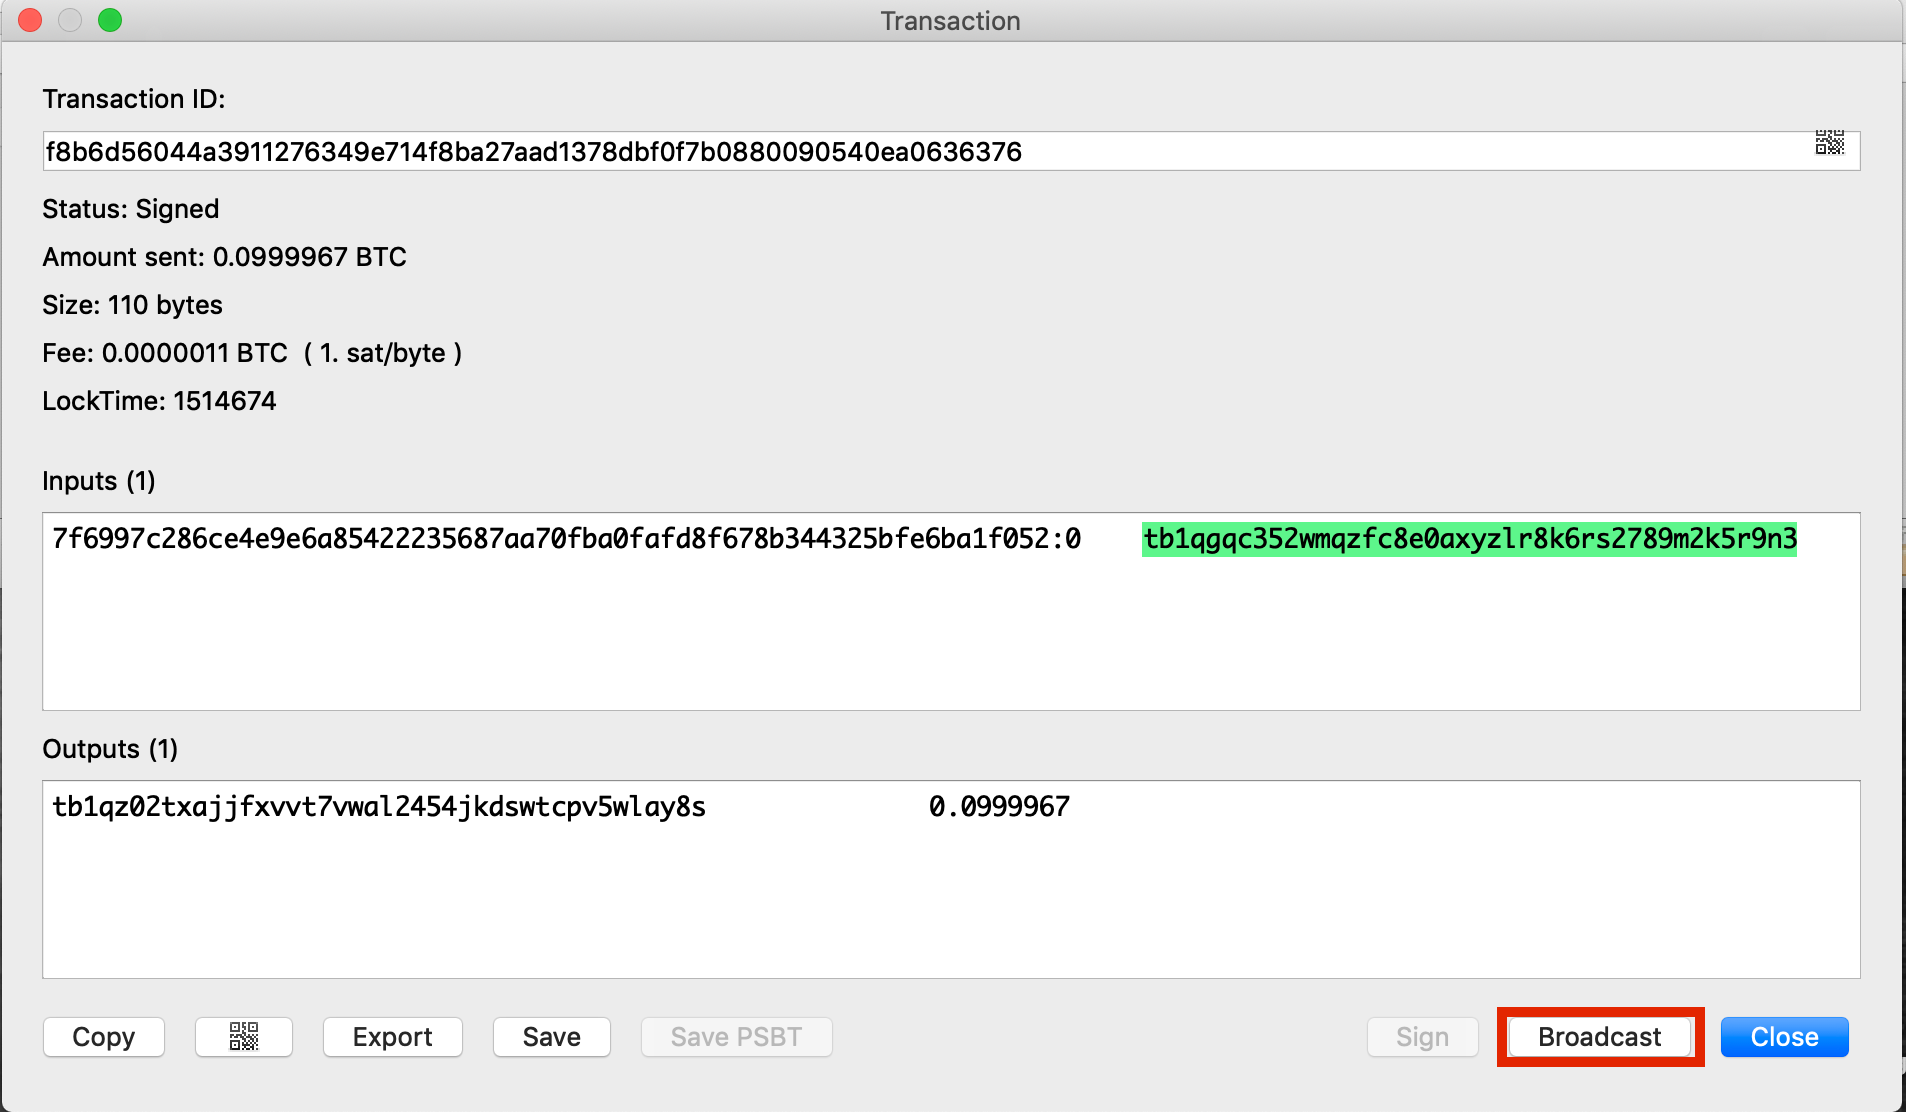Copy the transaction
Viewport: 1906px width, 1112px height.
pyautogui.click(x=104, y=1037)
